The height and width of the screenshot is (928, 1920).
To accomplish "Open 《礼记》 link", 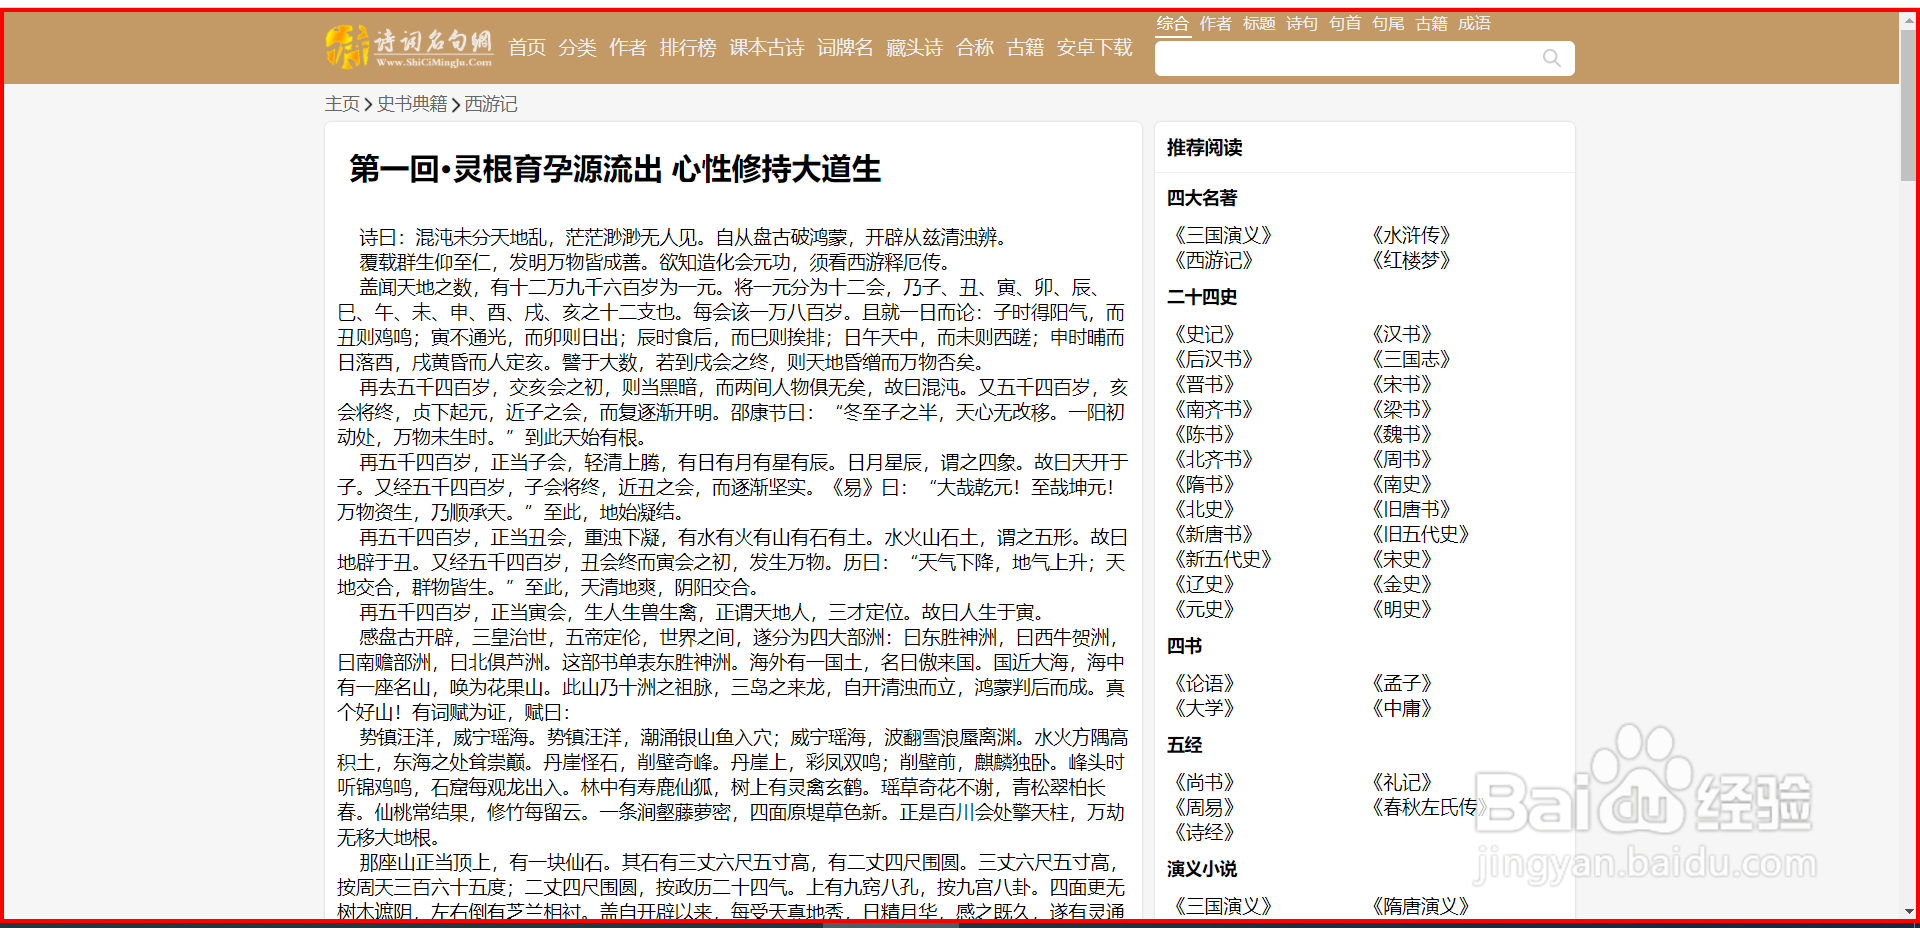I will click(1402, 782).
